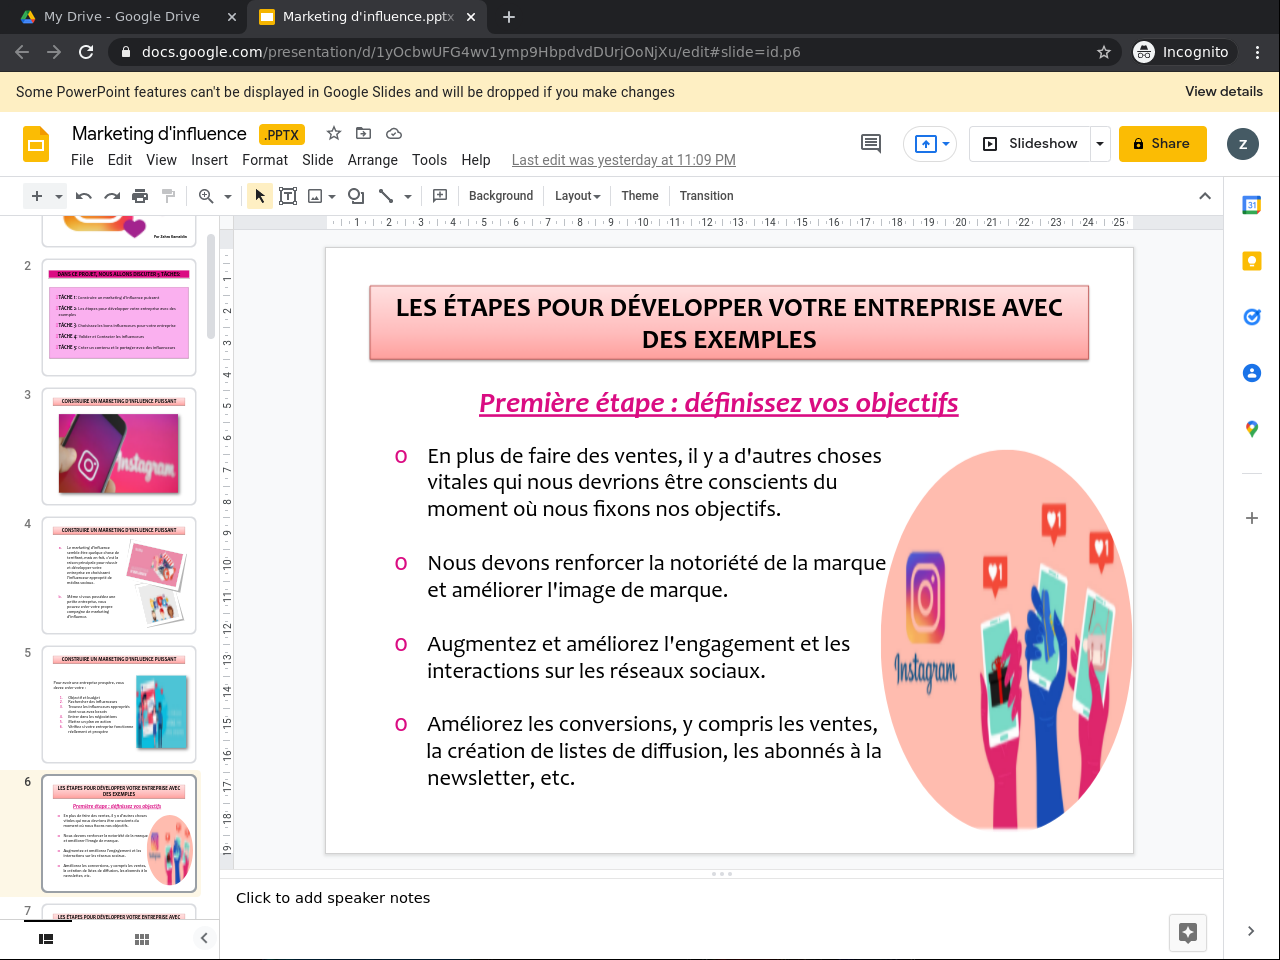Expand the Slideshow options dropdown arrow
1280x960 pixels.
[x=1100, y=144]
